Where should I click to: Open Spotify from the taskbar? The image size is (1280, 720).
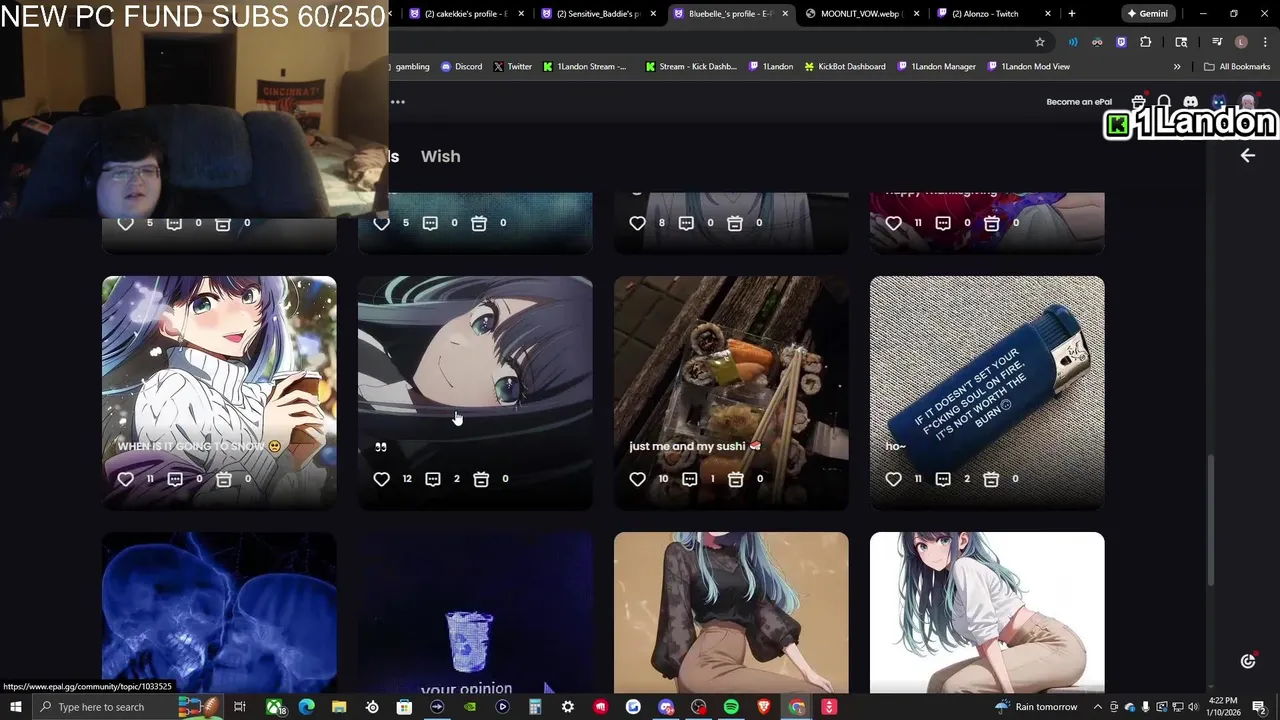pyautogui.click(x=731, y=707)
